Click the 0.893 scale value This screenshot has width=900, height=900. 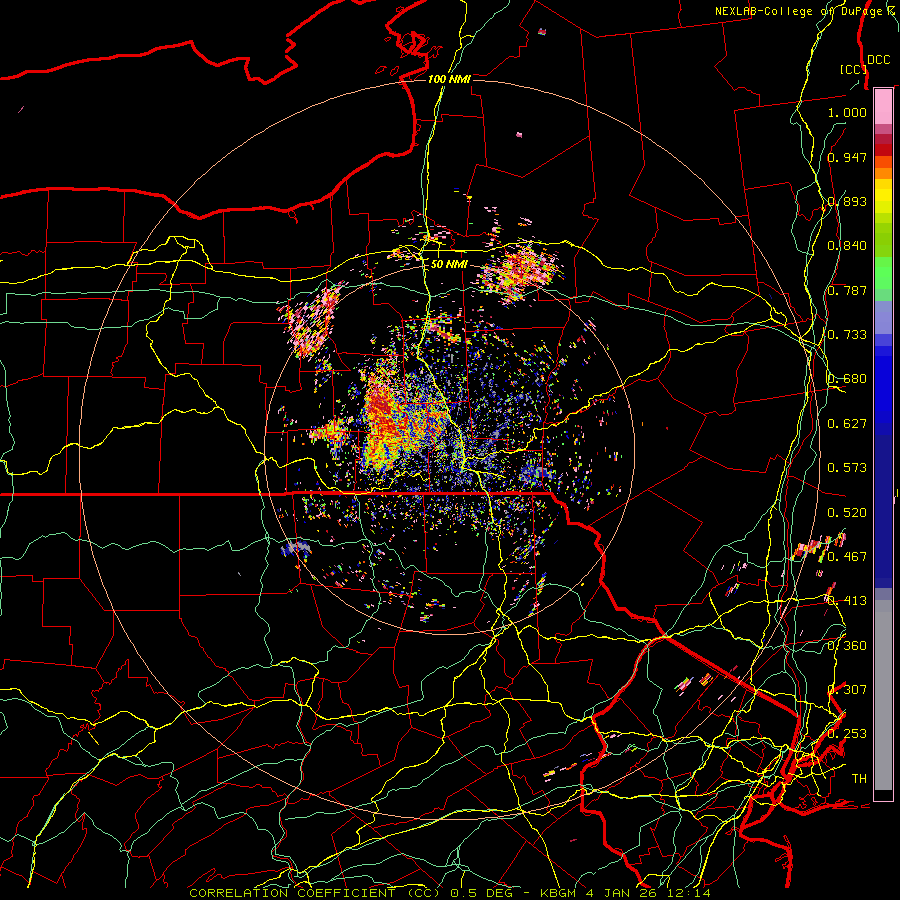pos(847,201)
